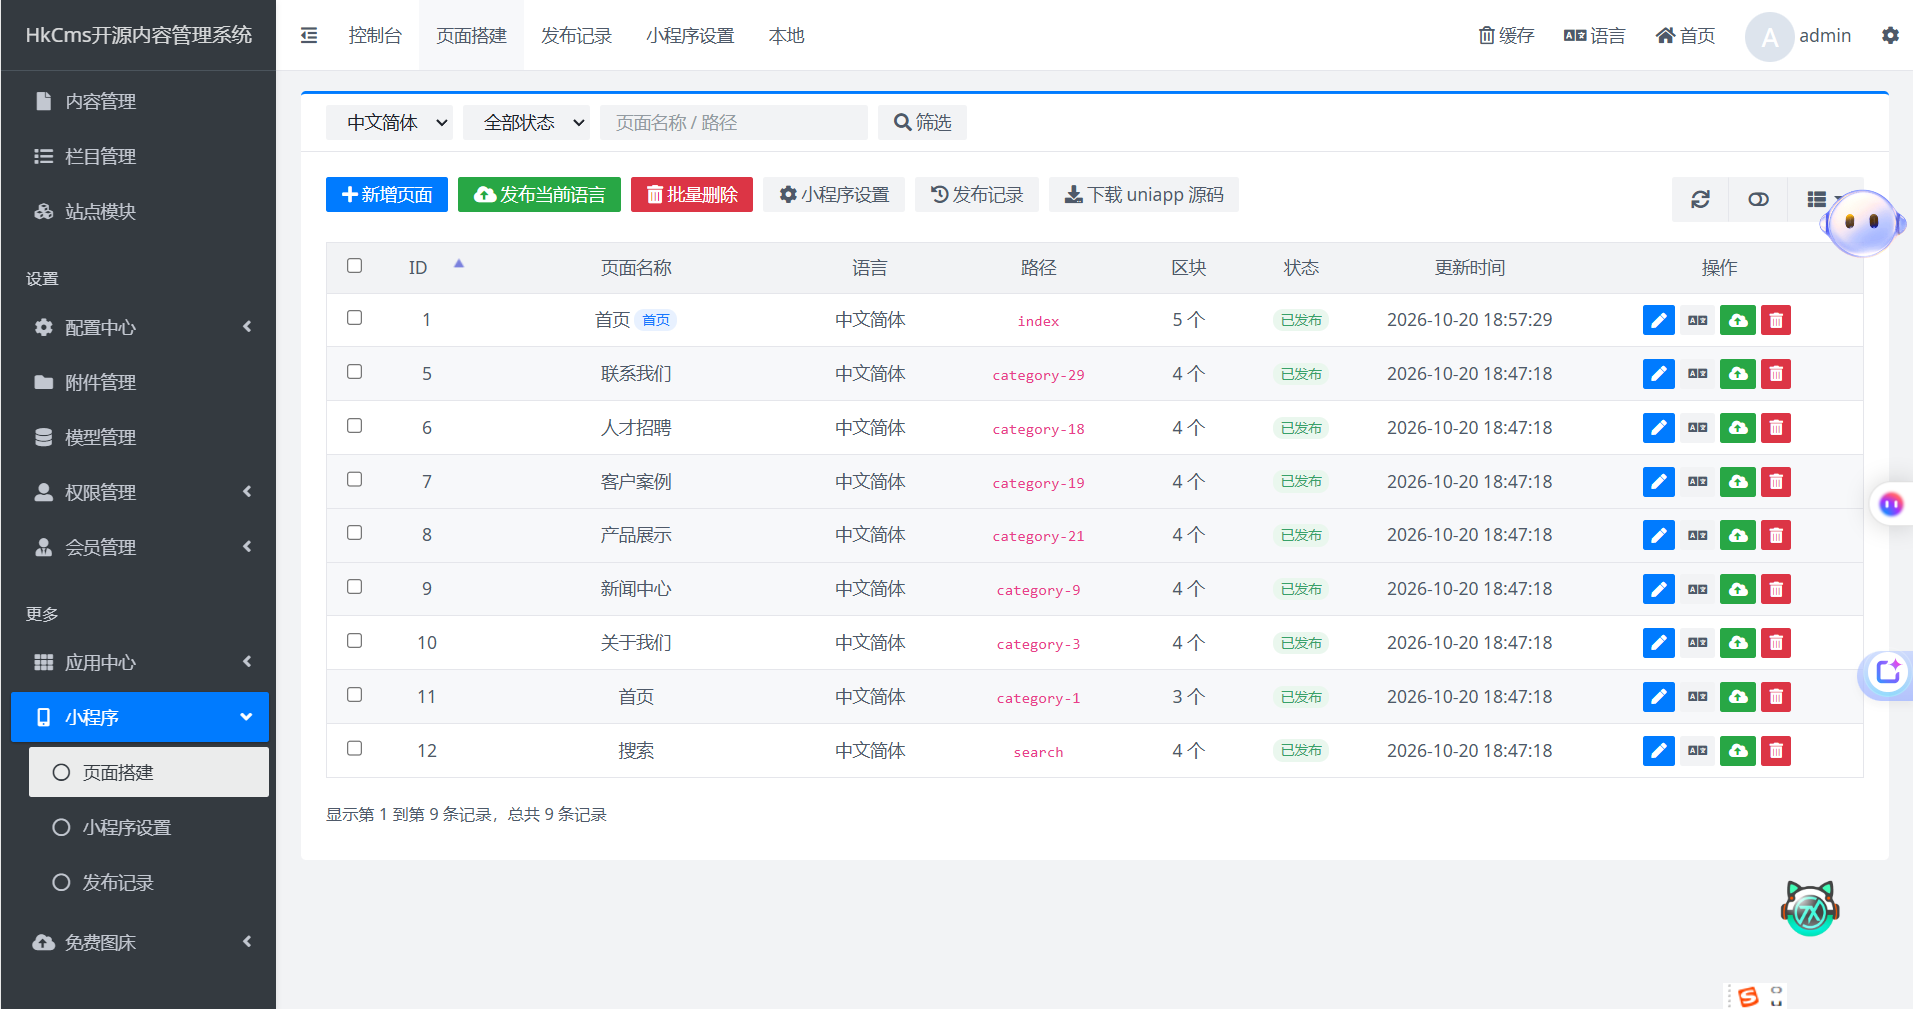This screenshot has height=1009, width=1913.
Task: Check the select-all checkbox in table header
Action: 354,266
